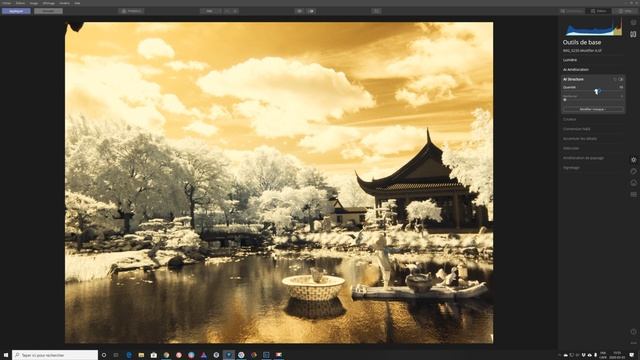Screen dimensions: 640x360
Task: Open the zoom percentage dropdown
Action: point(211,11)
